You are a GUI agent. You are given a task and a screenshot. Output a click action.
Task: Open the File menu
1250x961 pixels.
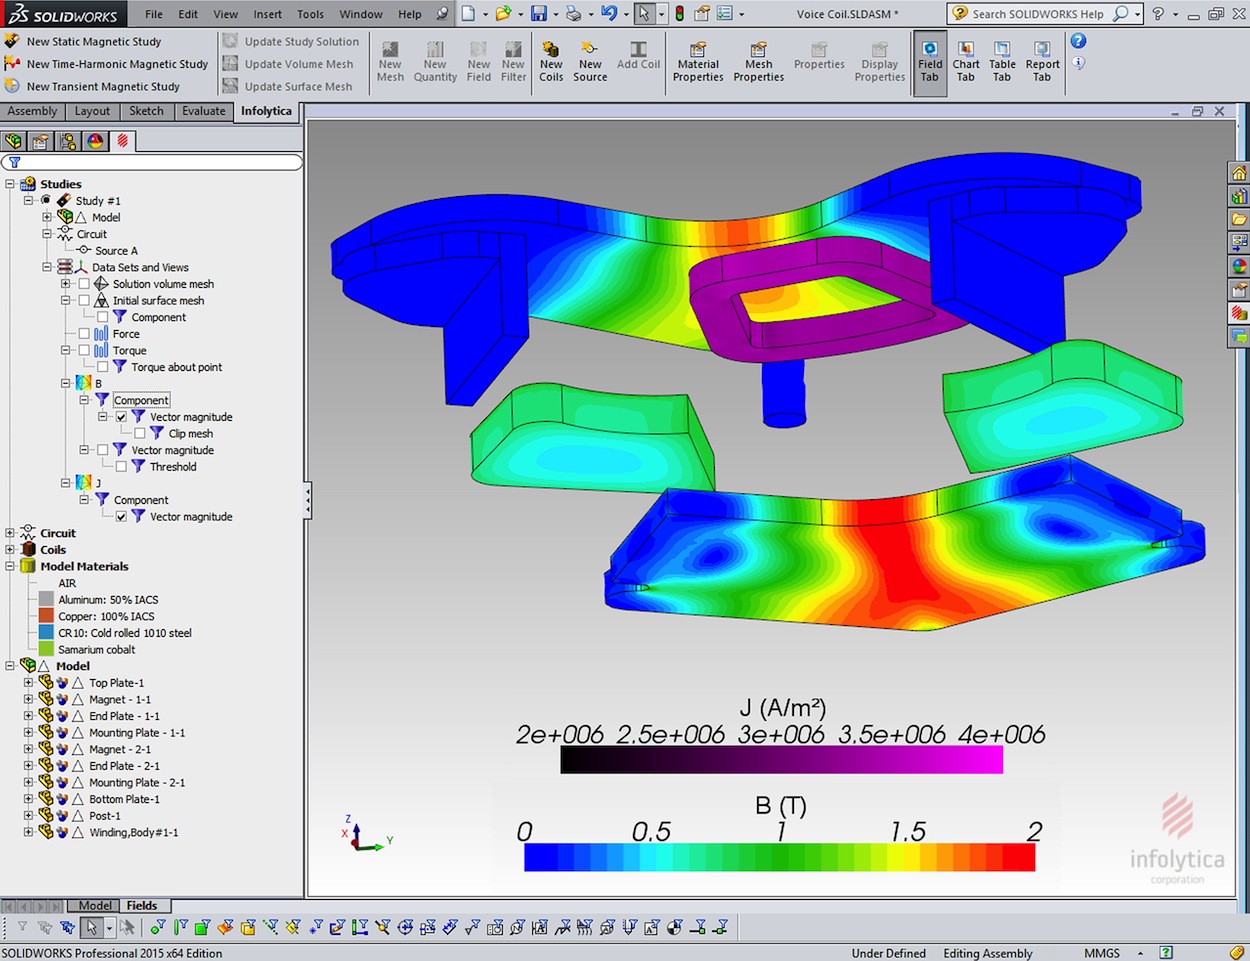[154, 14]
